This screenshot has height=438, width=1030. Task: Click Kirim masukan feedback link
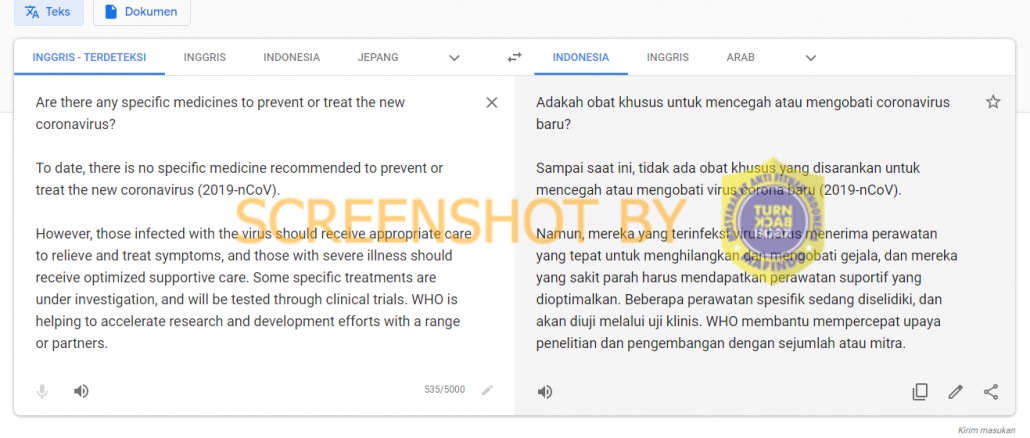click(986, 430)
